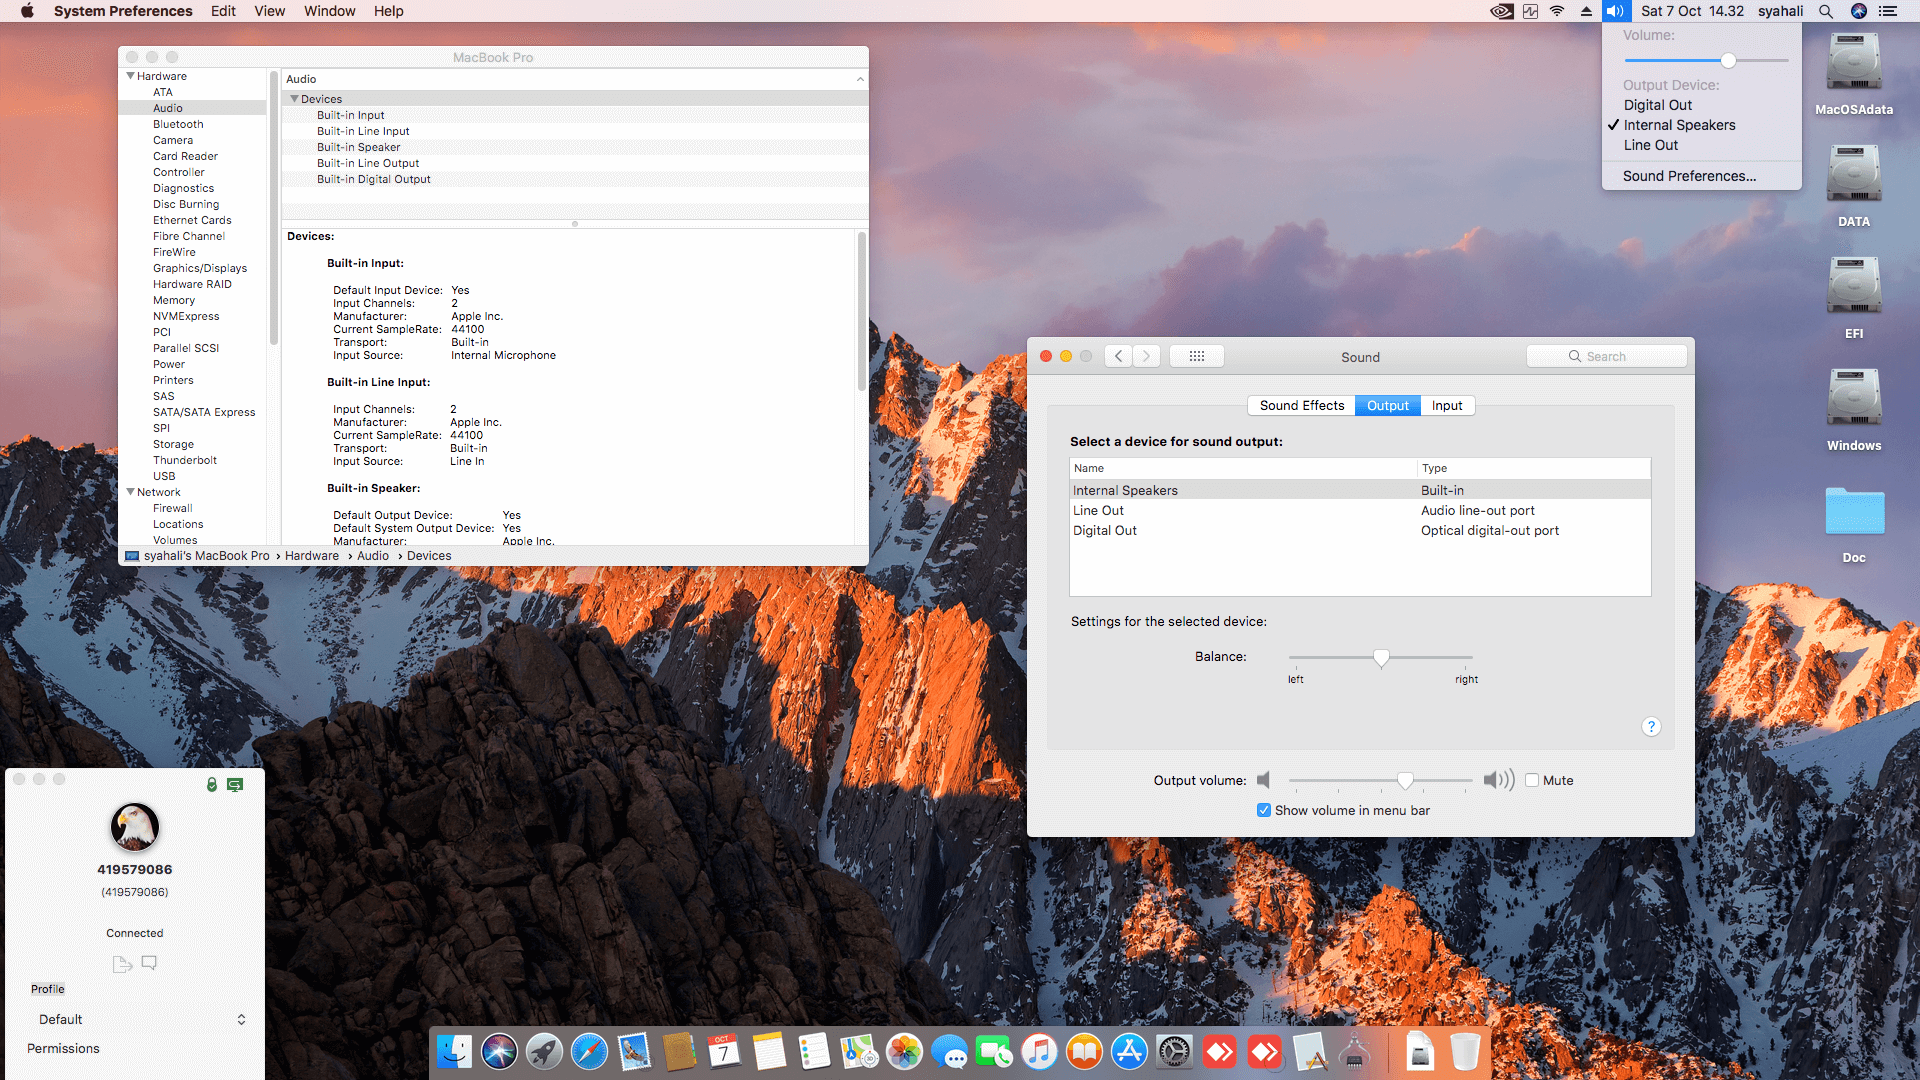Uncheck Show volume in menu bar
Viewport: 1920px width, 1080px height.
point(1264,810)
